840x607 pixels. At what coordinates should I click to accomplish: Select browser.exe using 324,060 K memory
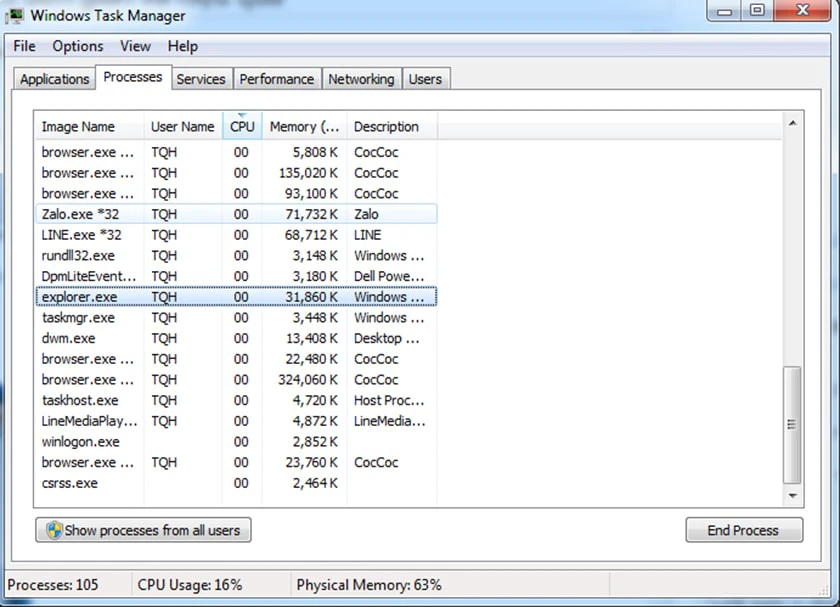(x=236, y=380)
